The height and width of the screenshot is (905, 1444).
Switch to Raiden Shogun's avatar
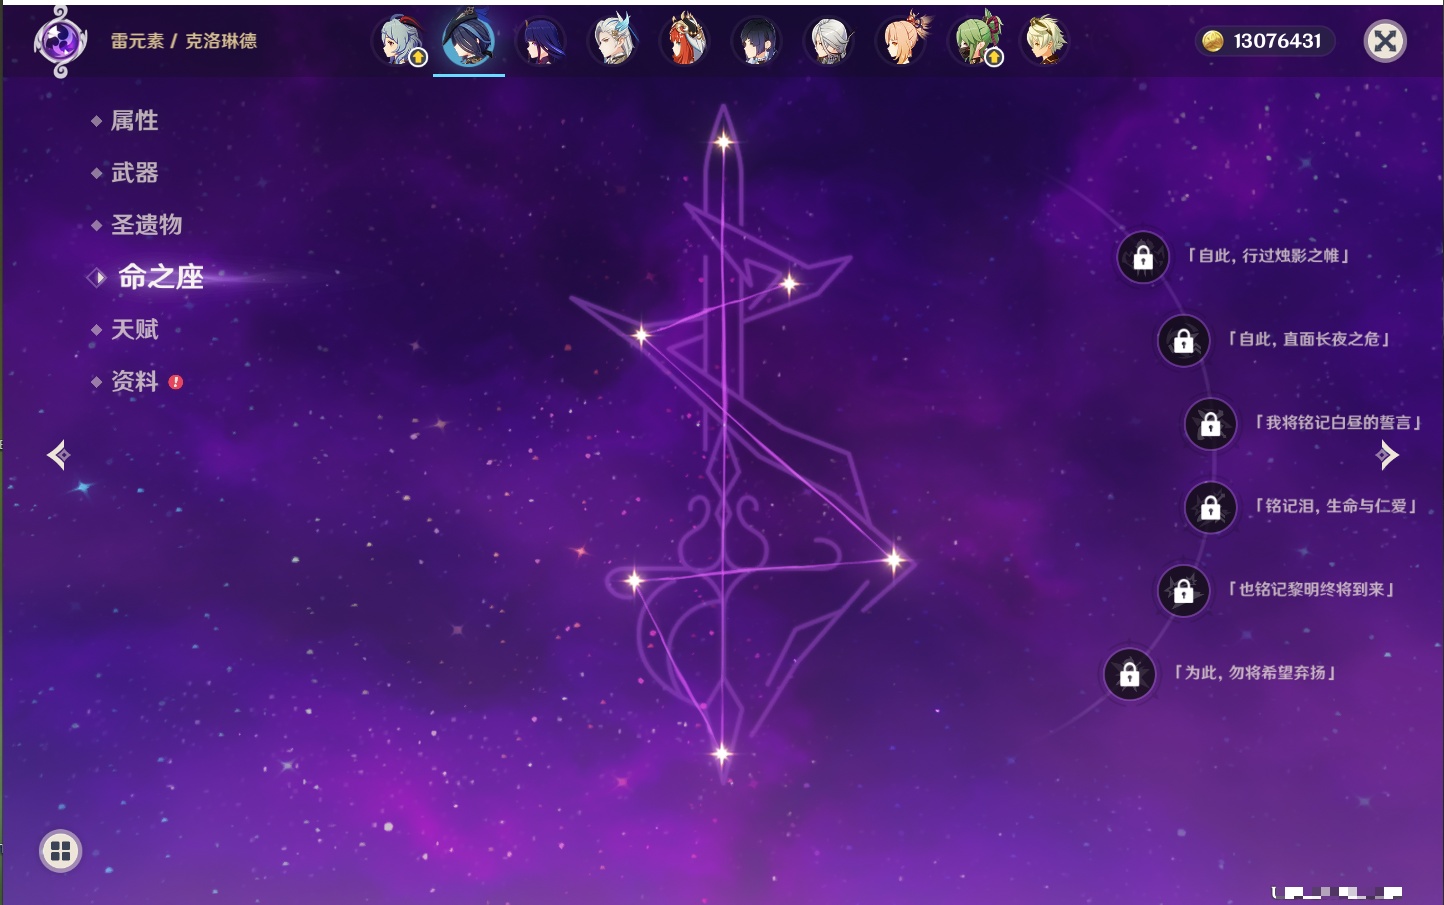coord(541,41)
